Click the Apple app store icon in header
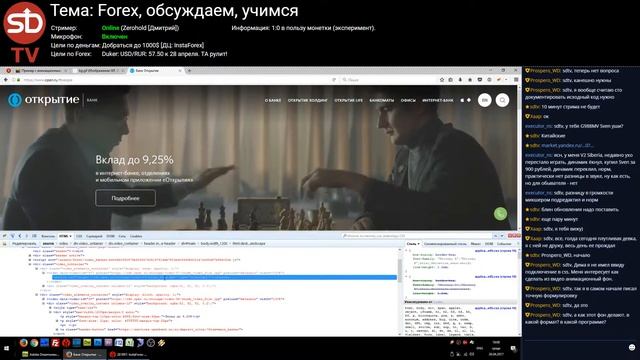Viewport: 640px width, 360px height. pos(462,100)
